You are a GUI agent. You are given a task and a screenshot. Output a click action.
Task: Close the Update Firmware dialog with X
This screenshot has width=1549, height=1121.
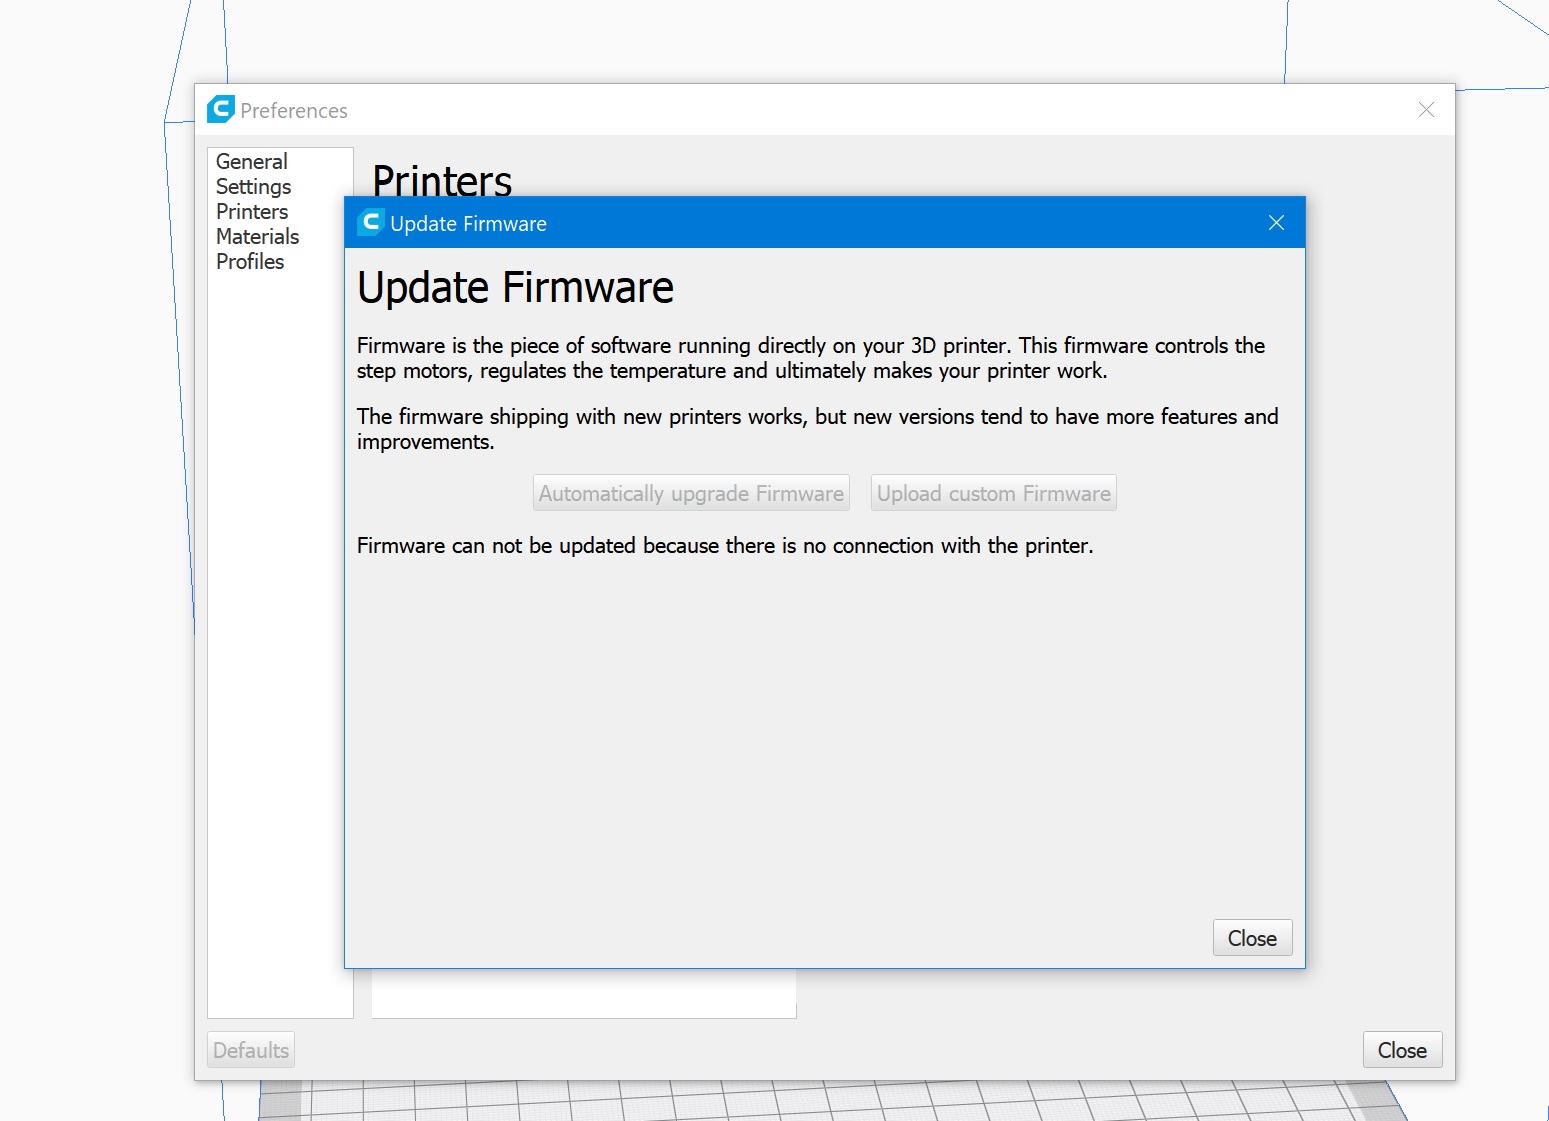(1276, 222)
